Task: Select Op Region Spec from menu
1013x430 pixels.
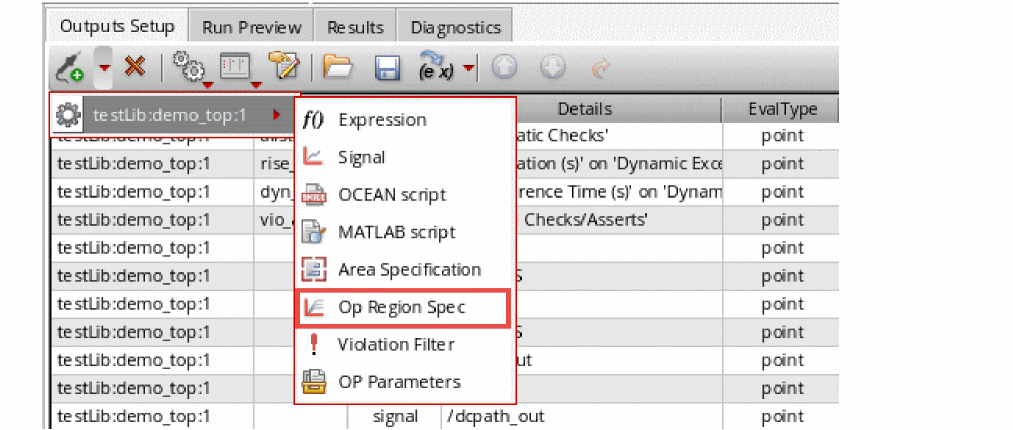Action: [x=401, y=307]
